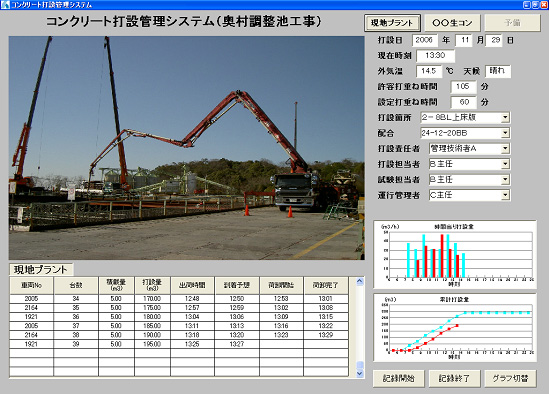The height and width of the screenshot is (394, 549).
Task: Expand the 運行管理者 dropdown arrow
Action: click(x=505, y=195)
